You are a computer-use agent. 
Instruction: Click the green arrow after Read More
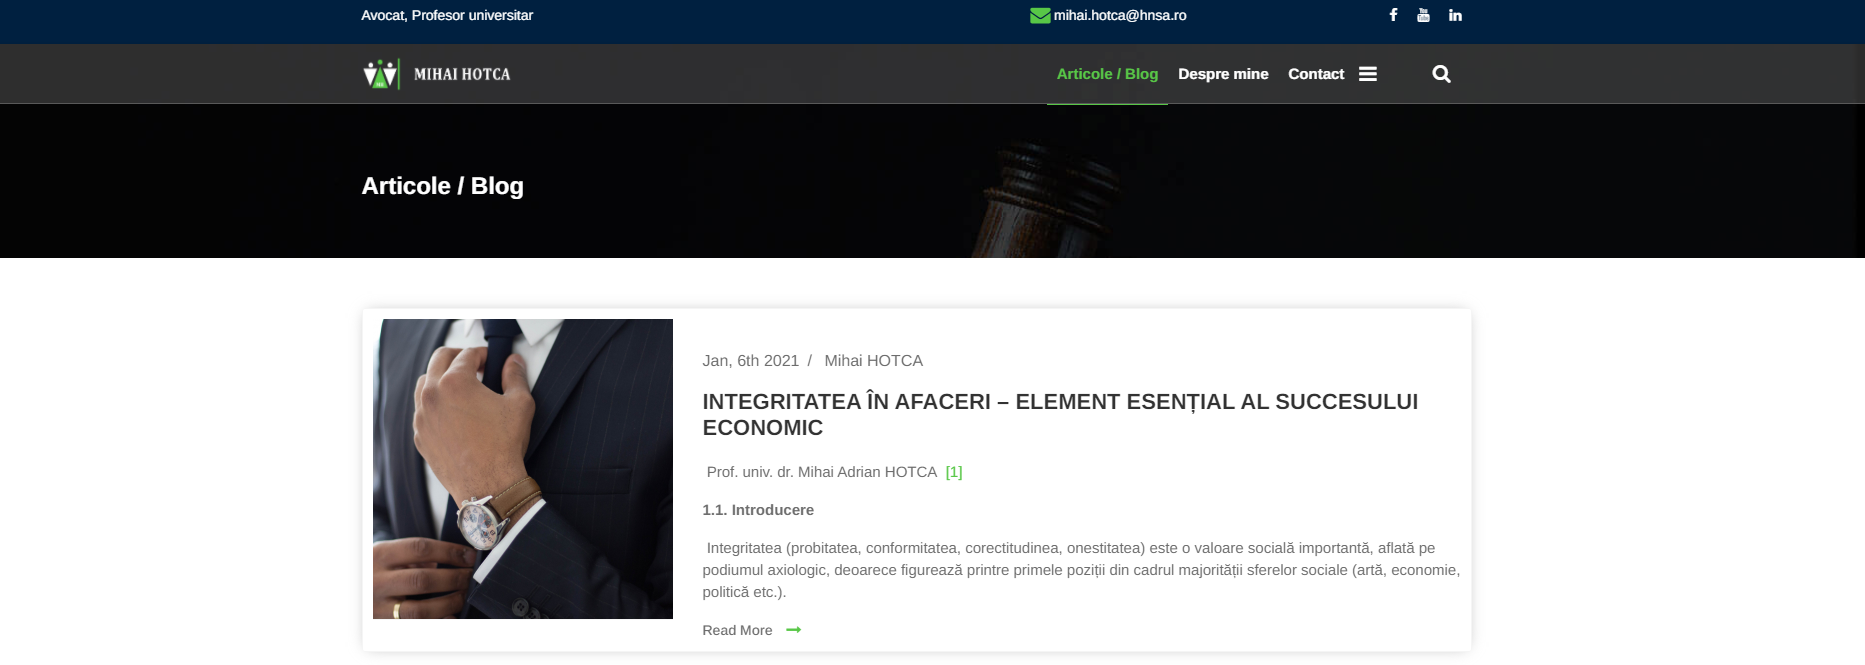[793, 630]
